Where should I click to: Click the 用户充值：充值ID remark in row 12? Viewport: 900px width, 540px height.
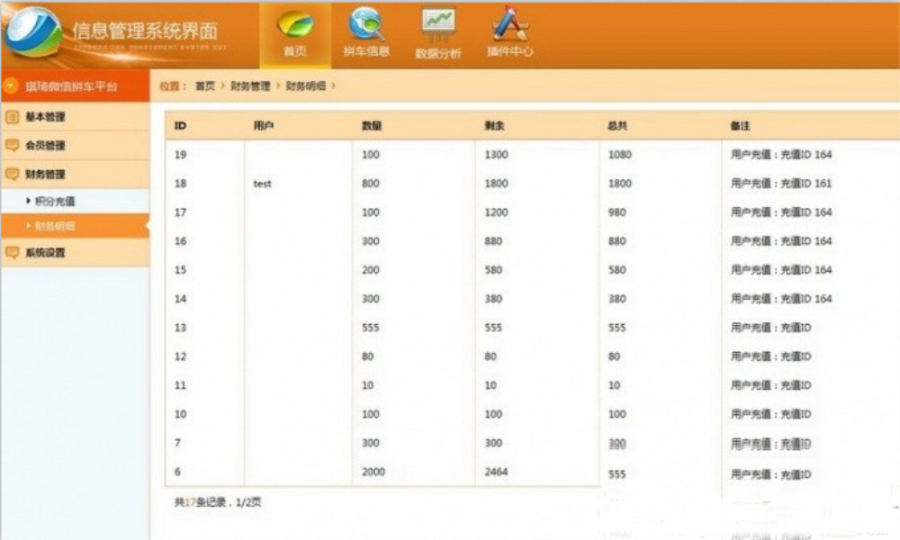point(771,356)
